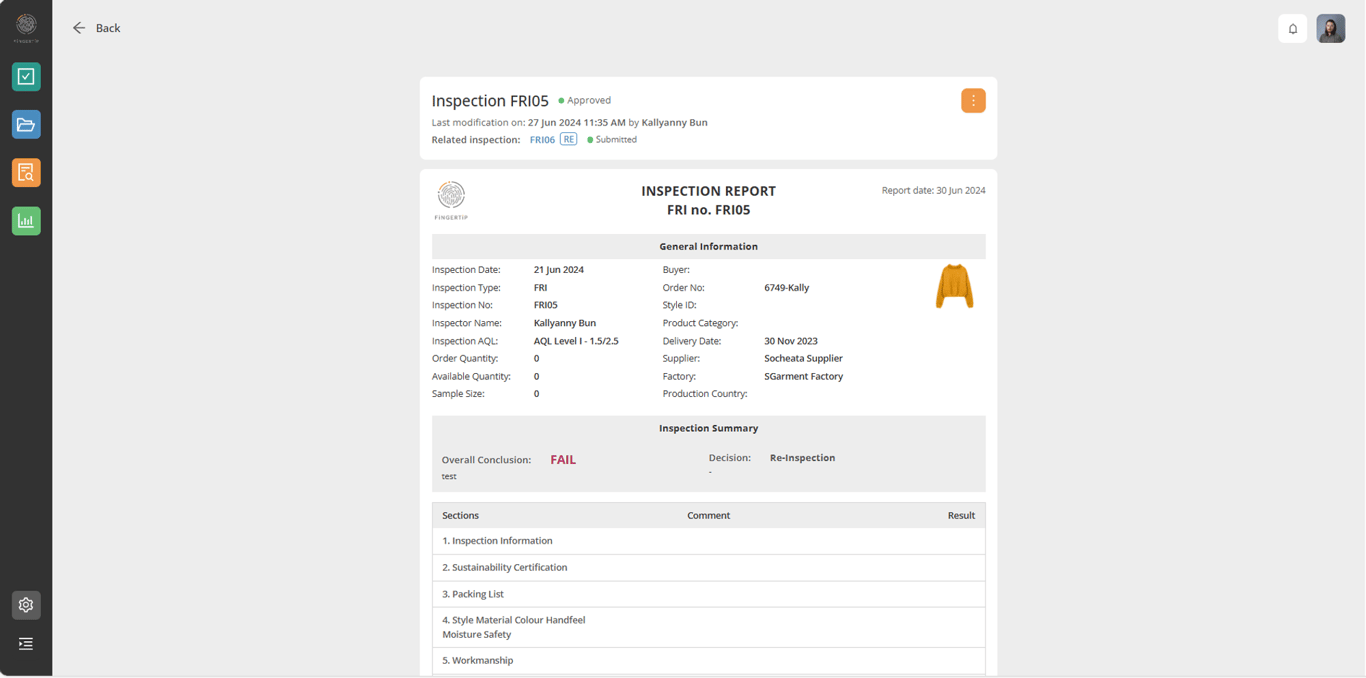Open the settings gear in sidebar
Viewport: 1366px width, 678px height.
pos(26,605)
